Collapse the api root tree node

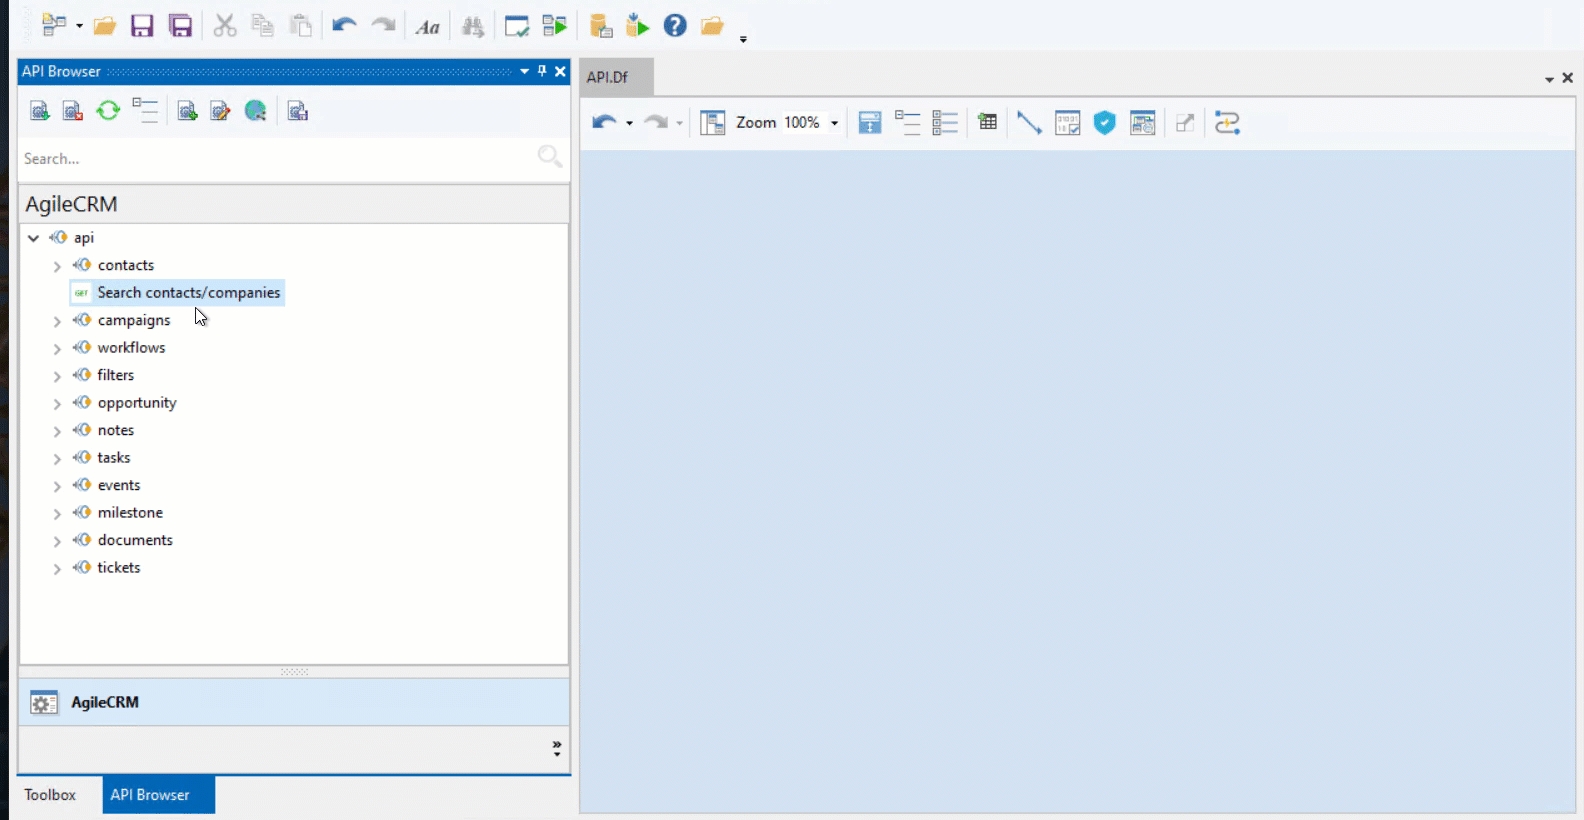34,238
